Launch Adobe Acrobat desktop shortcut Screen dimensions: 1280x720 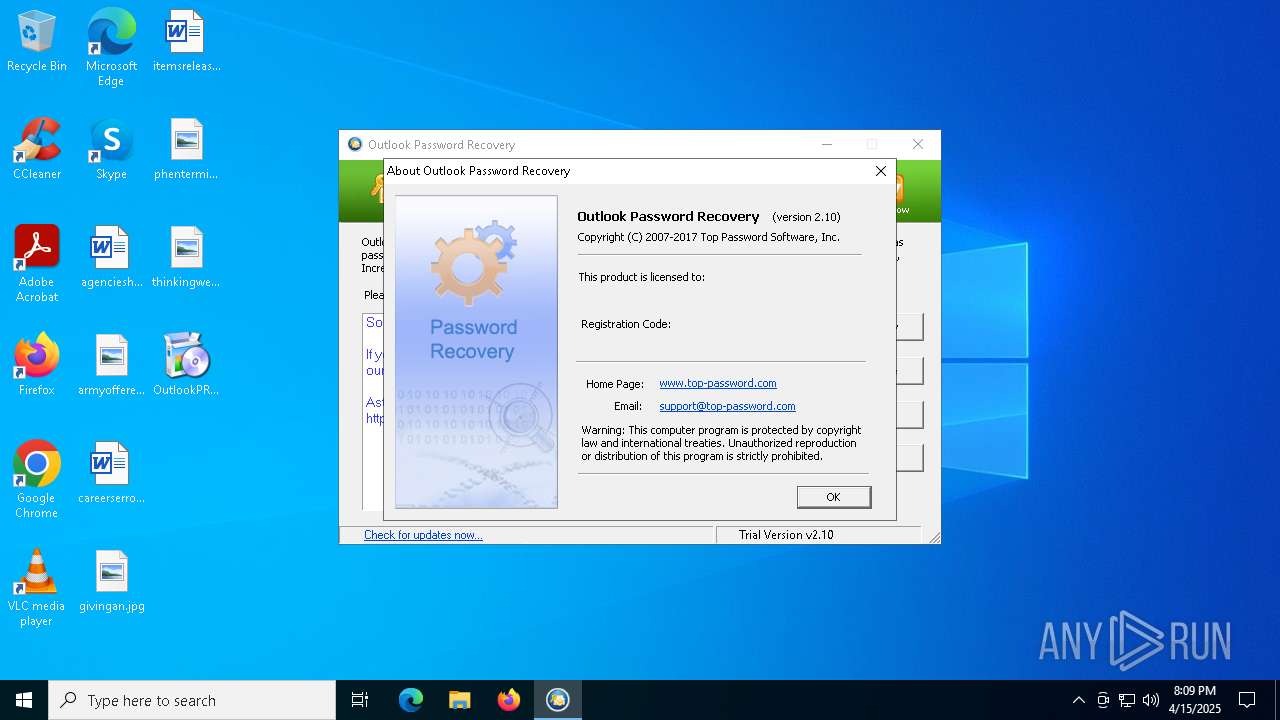37,264
